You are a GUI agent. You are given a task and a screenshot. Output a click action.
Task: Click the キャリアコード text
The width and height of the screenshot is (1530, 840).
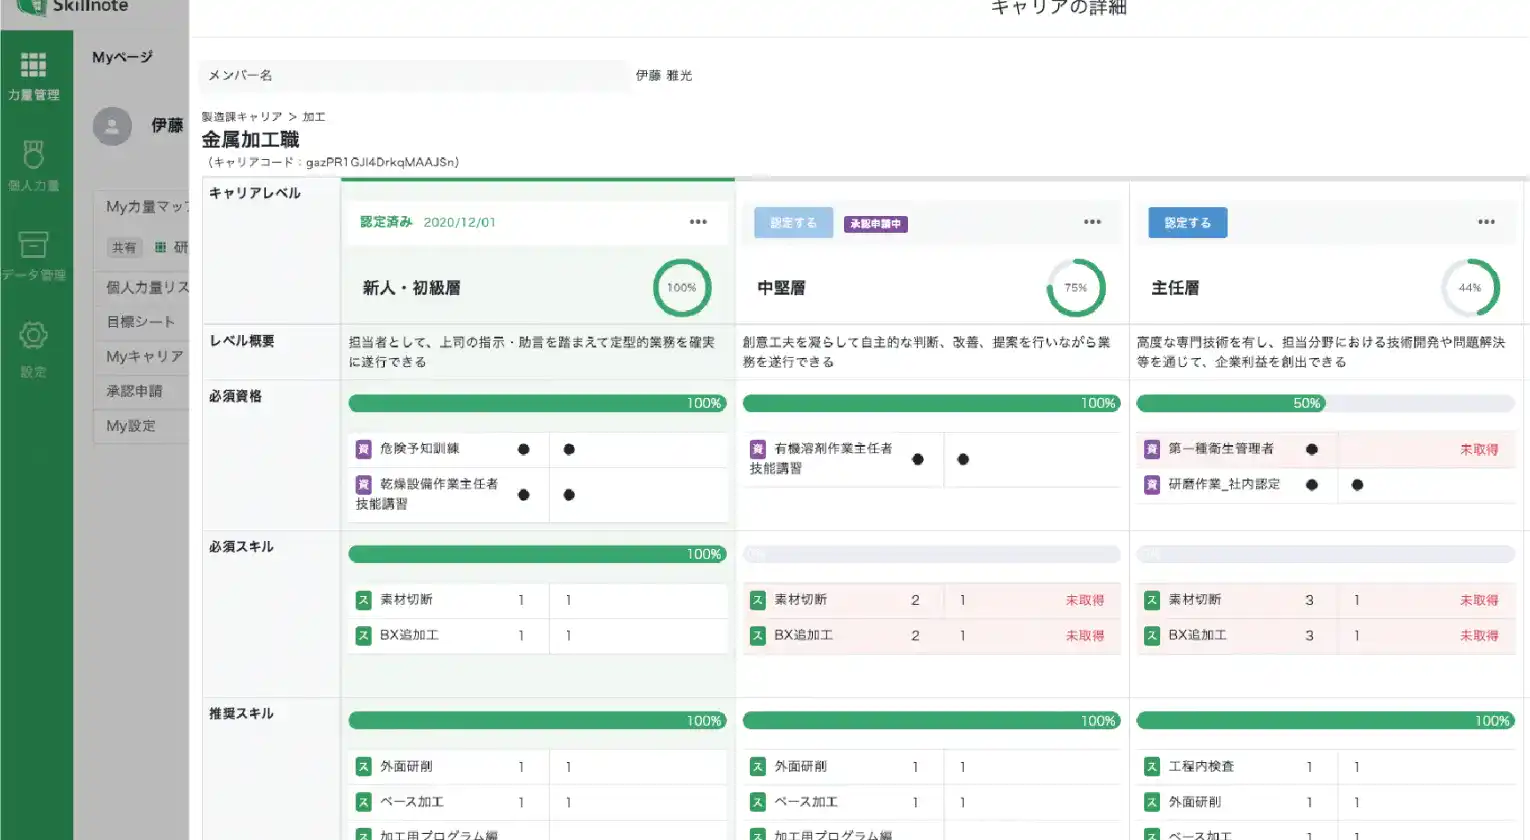click(x=333, y=162)
